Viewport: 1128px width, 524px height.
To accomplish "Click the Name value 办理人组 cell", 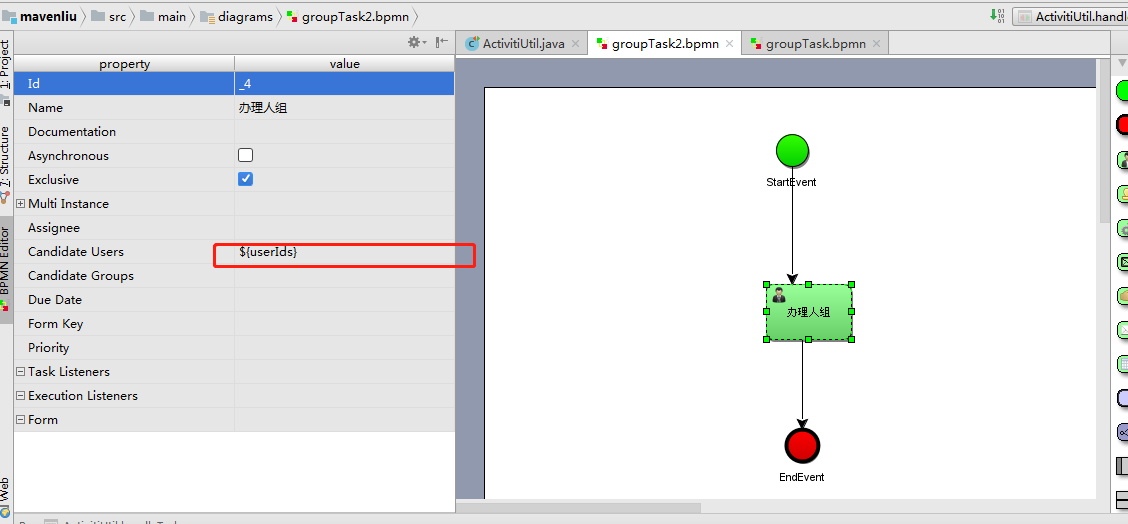I will (x=345, y=107).
